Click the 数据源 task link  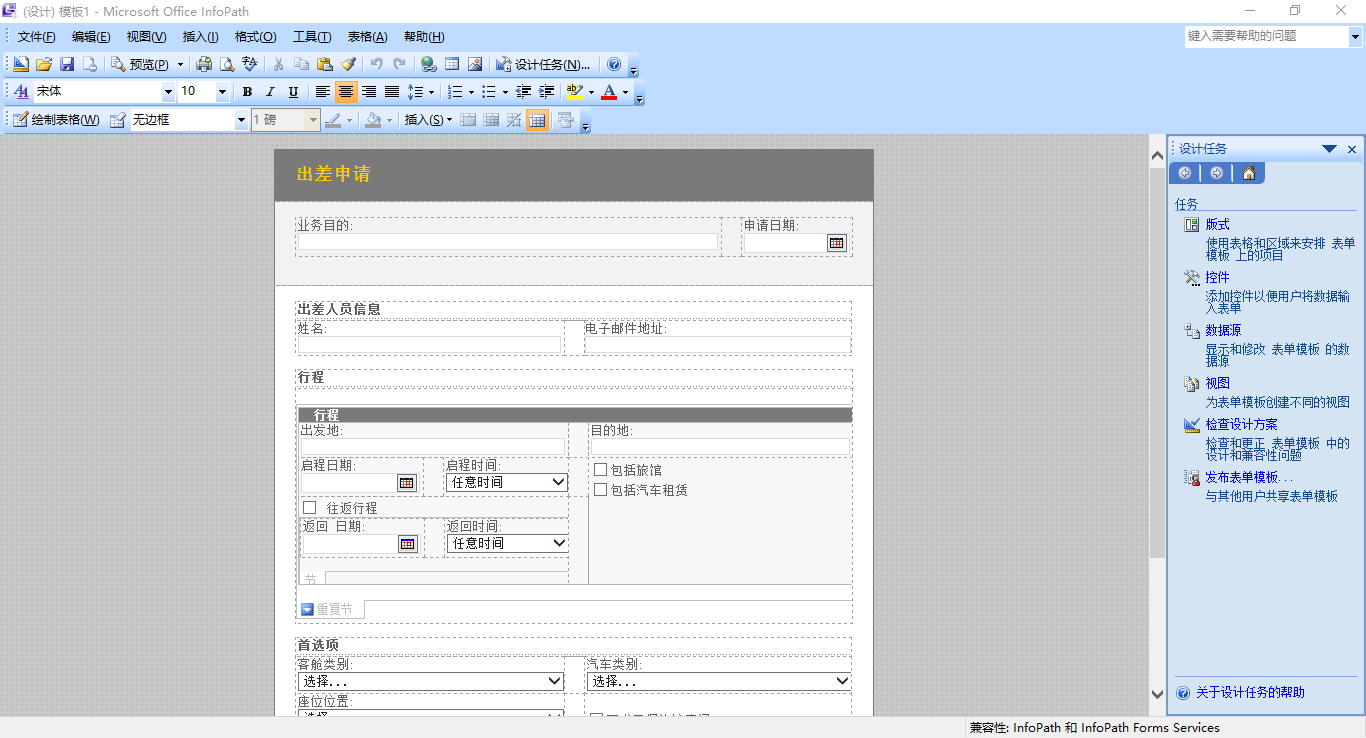(x=1223, y=330)
